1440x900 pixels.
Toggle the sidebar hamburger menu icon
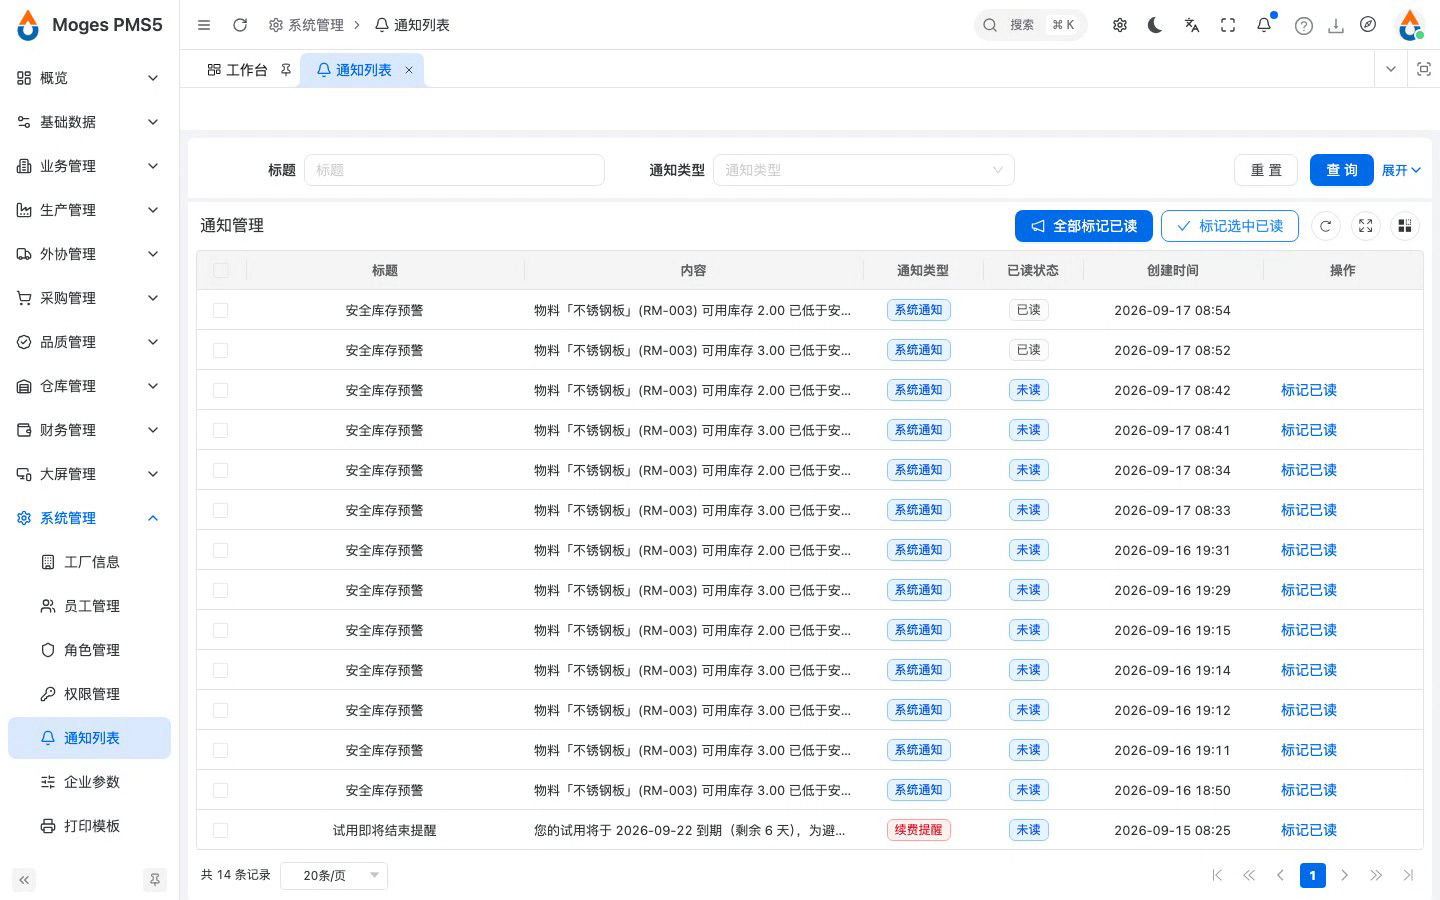pos(204,25)
